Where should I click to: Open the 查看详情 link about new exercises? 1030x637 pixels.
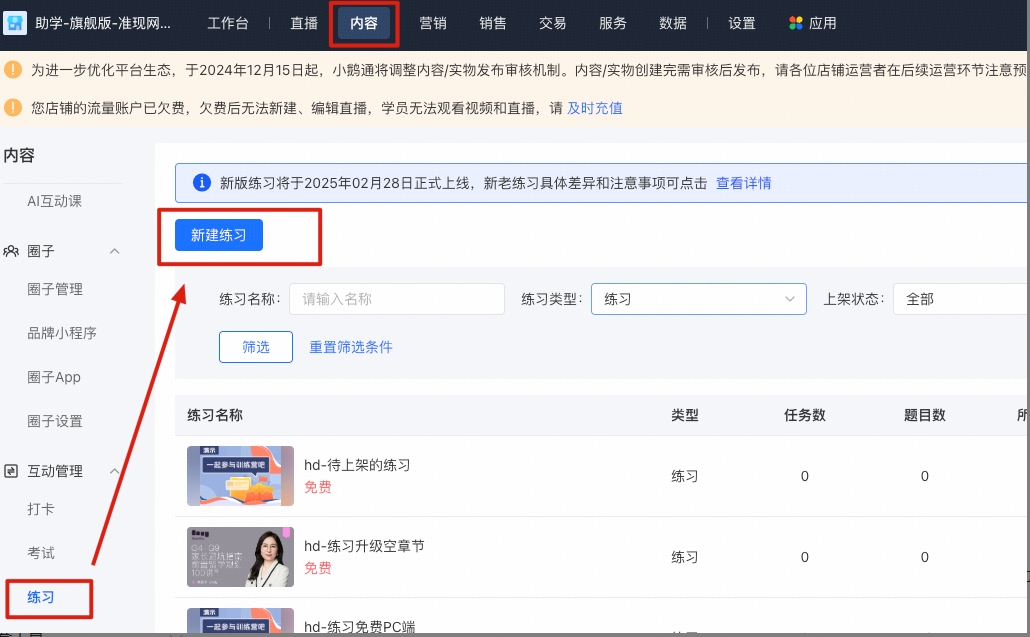(x=744, y=182)
